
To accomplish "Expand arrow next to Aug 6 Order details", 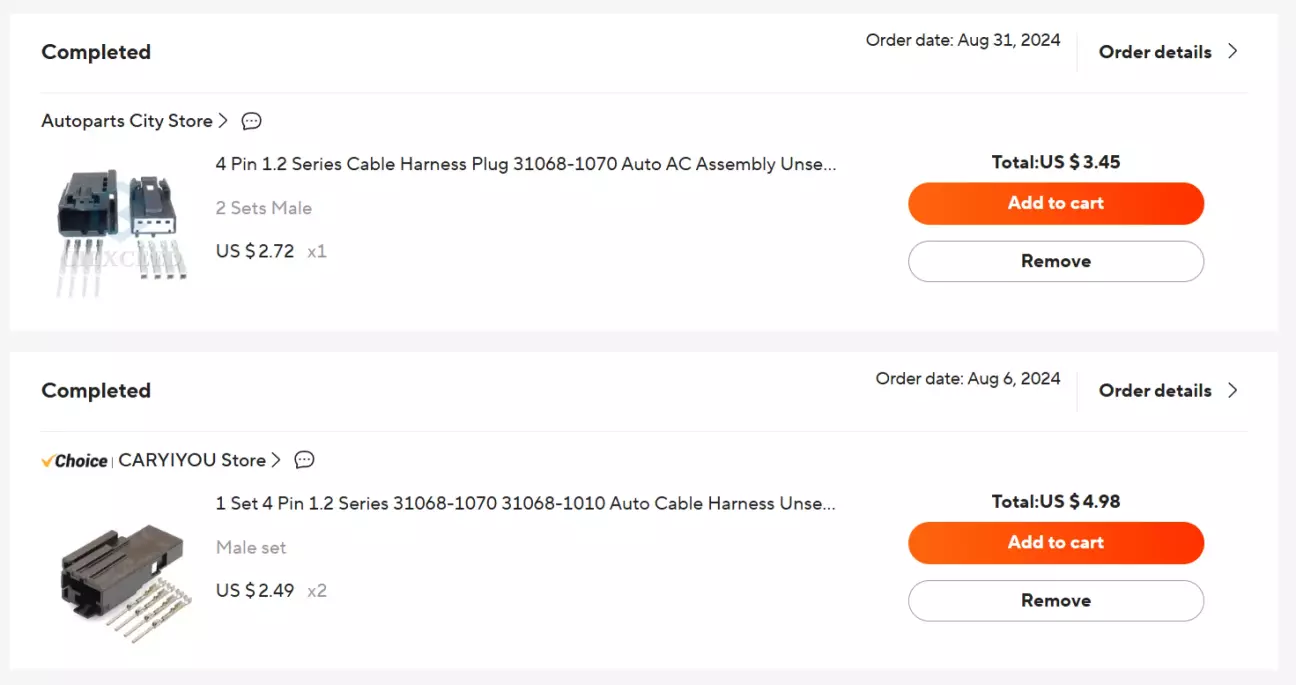I will click(x=1233, y=390).
